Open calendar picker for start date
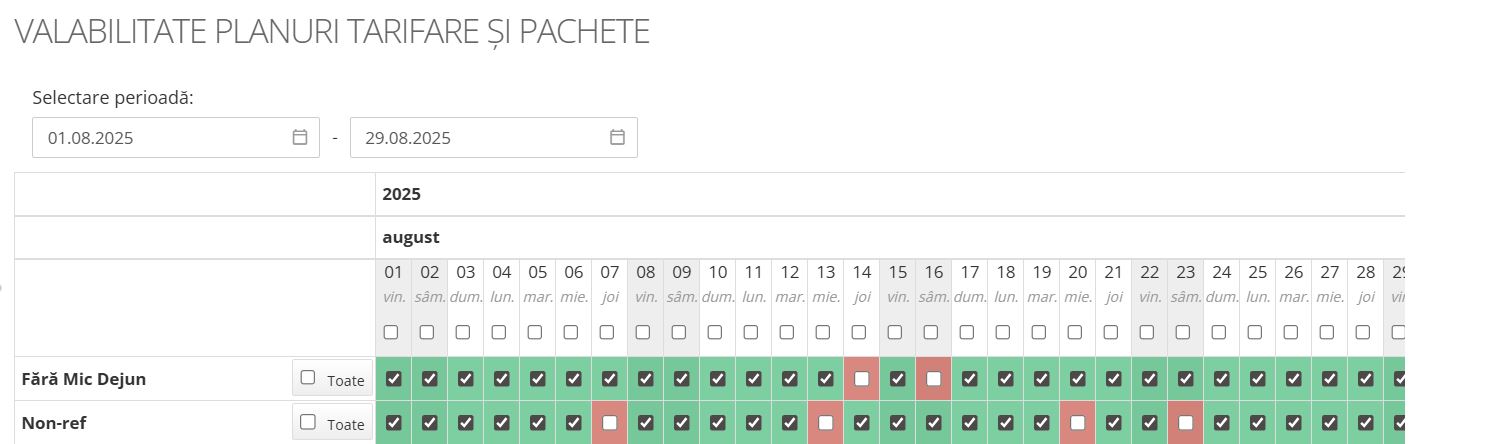Image resolution: width=1489 pixels, height=444 pixels. tap(299, 138)
